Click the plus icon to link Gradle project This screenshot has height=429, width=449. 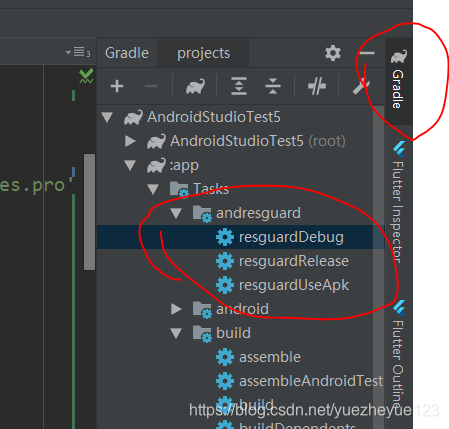[117, 86]
